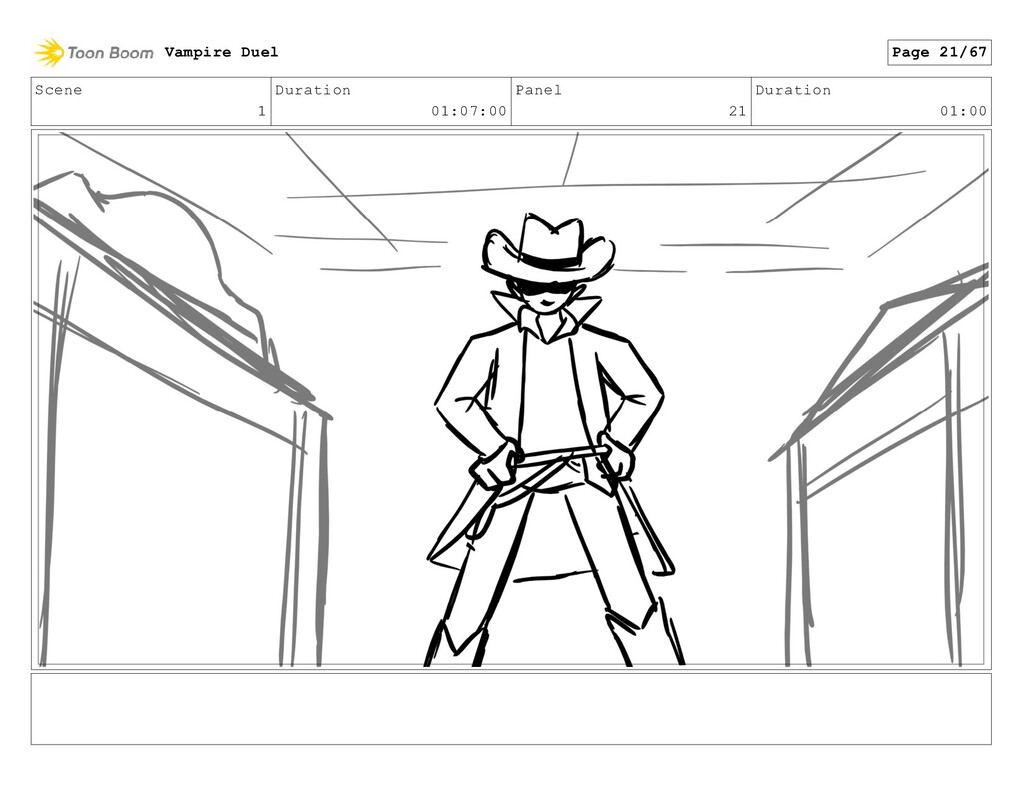The height and width of the screenshot is (791, 1024).
Task: Click the empty notes box below panel
Action: 511,709
